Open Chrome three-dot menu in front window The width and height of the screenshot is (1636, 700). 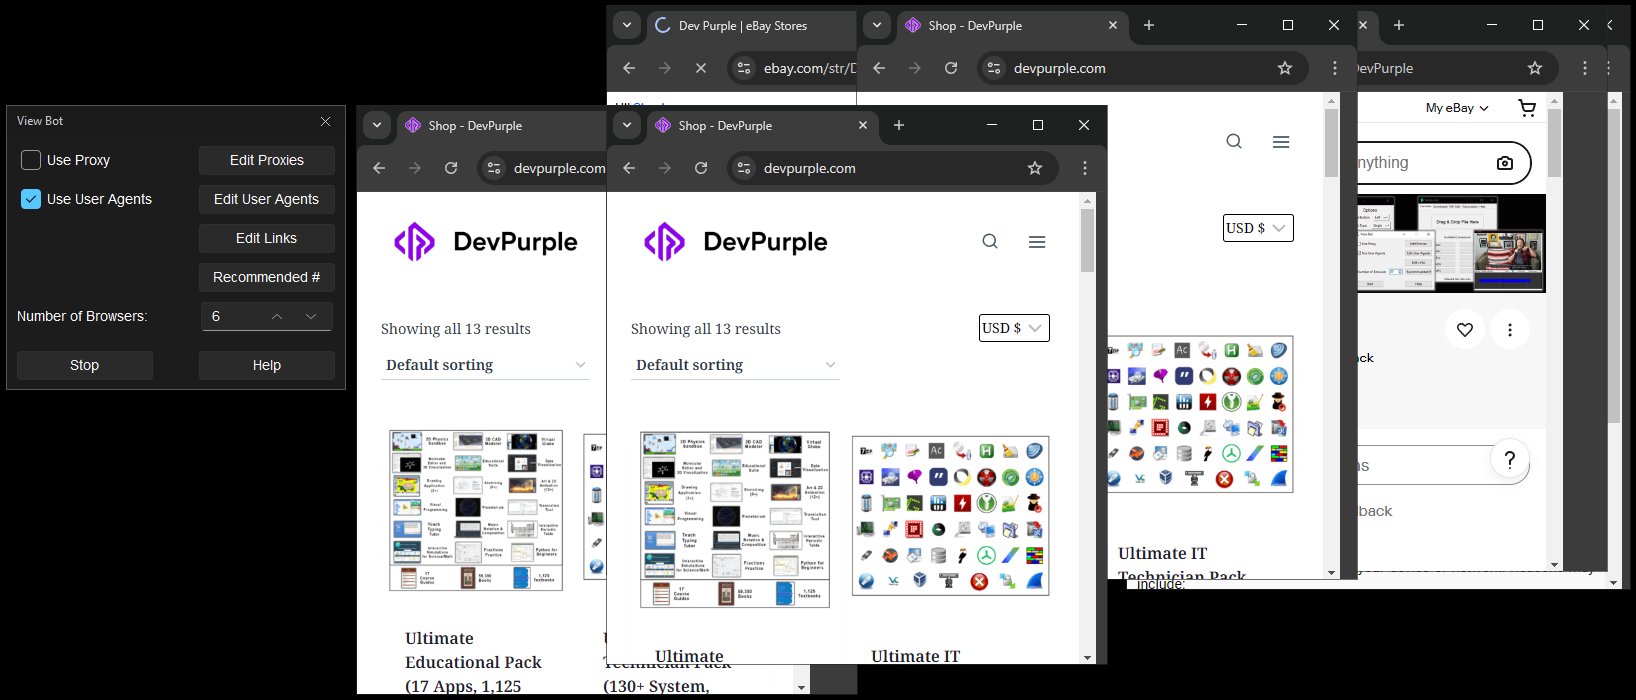[x=1085, y=168]
